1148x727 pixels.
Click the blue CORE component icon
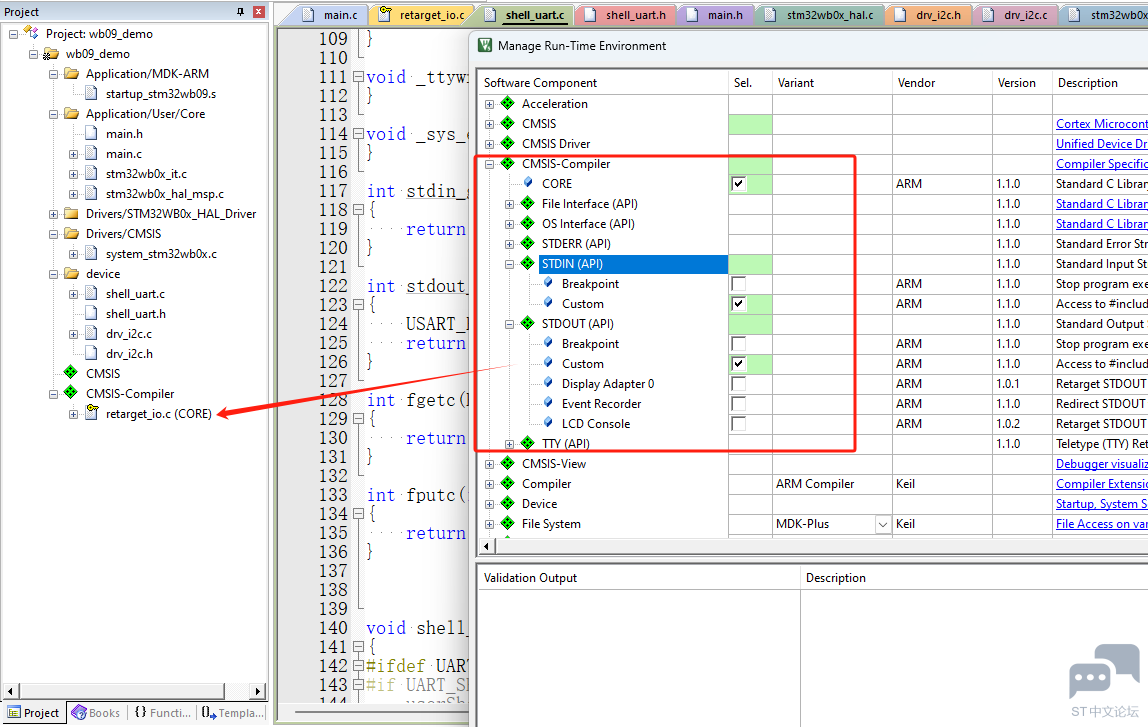[528, 182]
